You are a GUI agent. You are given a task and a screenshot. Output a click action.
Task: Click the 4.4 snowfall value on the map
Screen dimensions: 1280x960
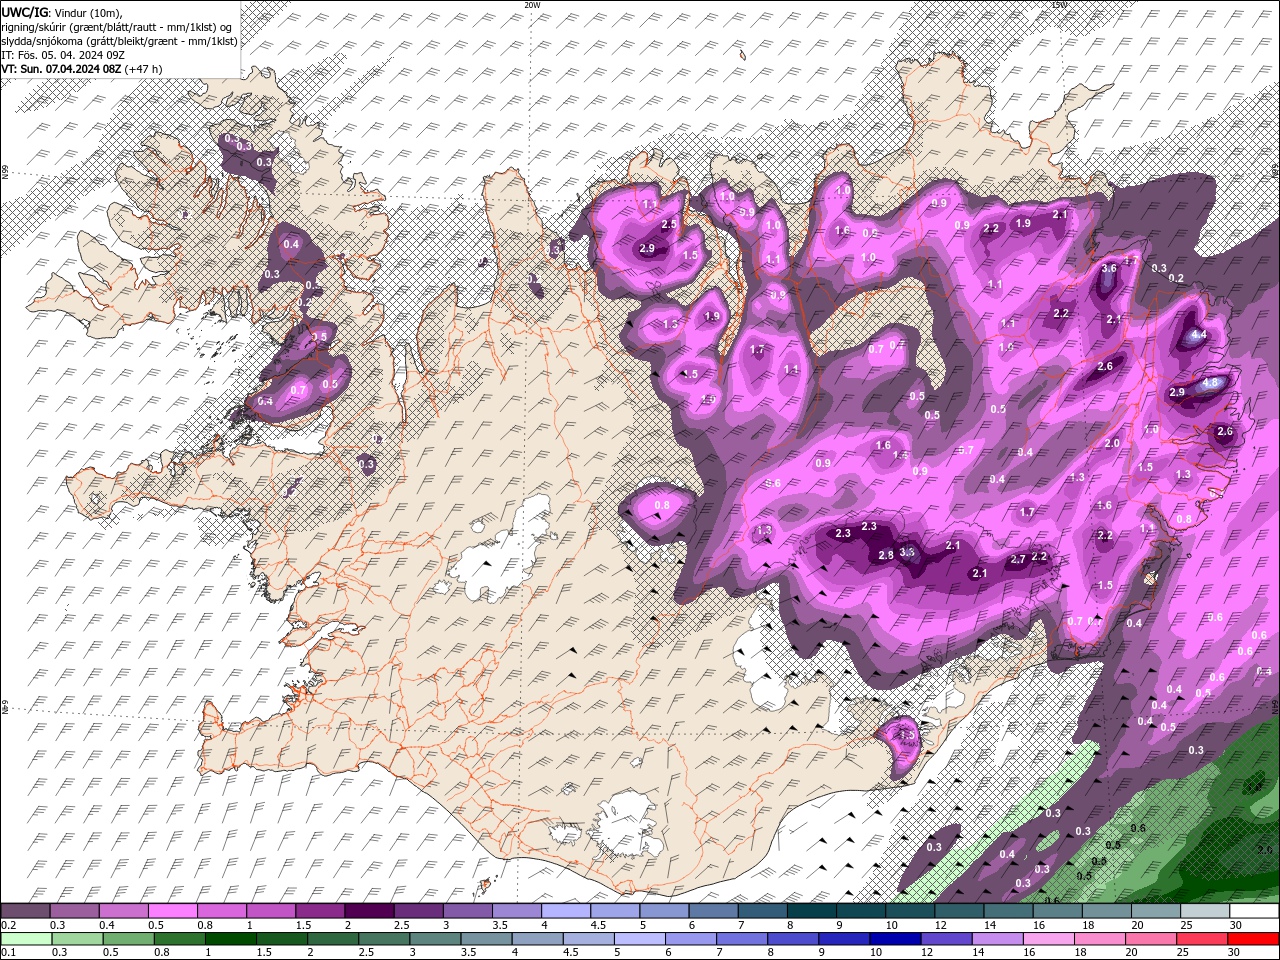pos(1200,335)
